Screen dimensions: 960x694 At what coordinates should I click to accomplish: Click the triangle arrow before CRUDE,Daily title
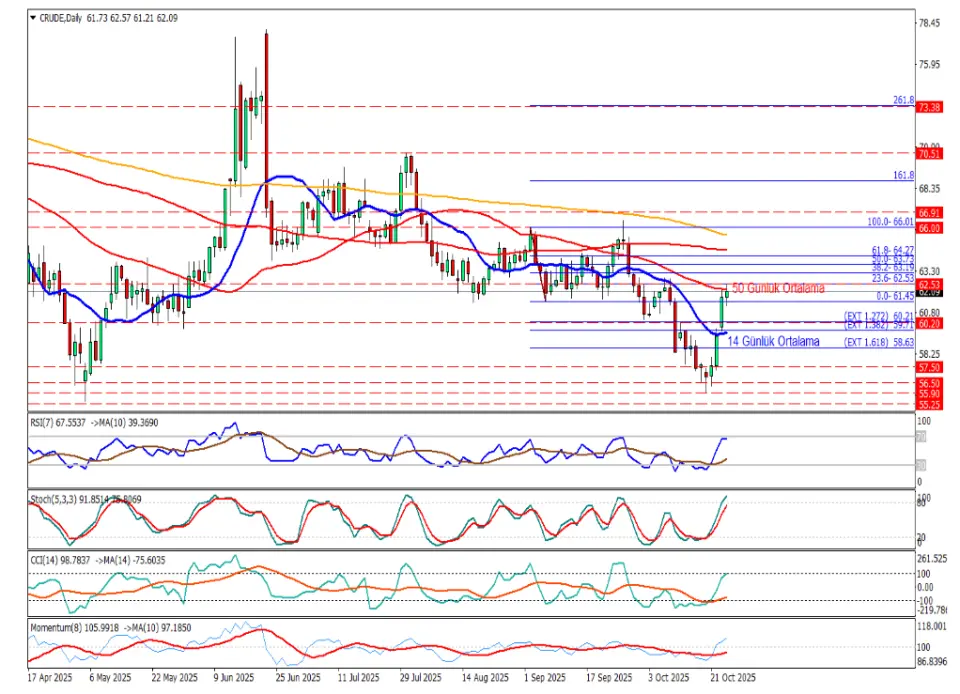(33, 18)
